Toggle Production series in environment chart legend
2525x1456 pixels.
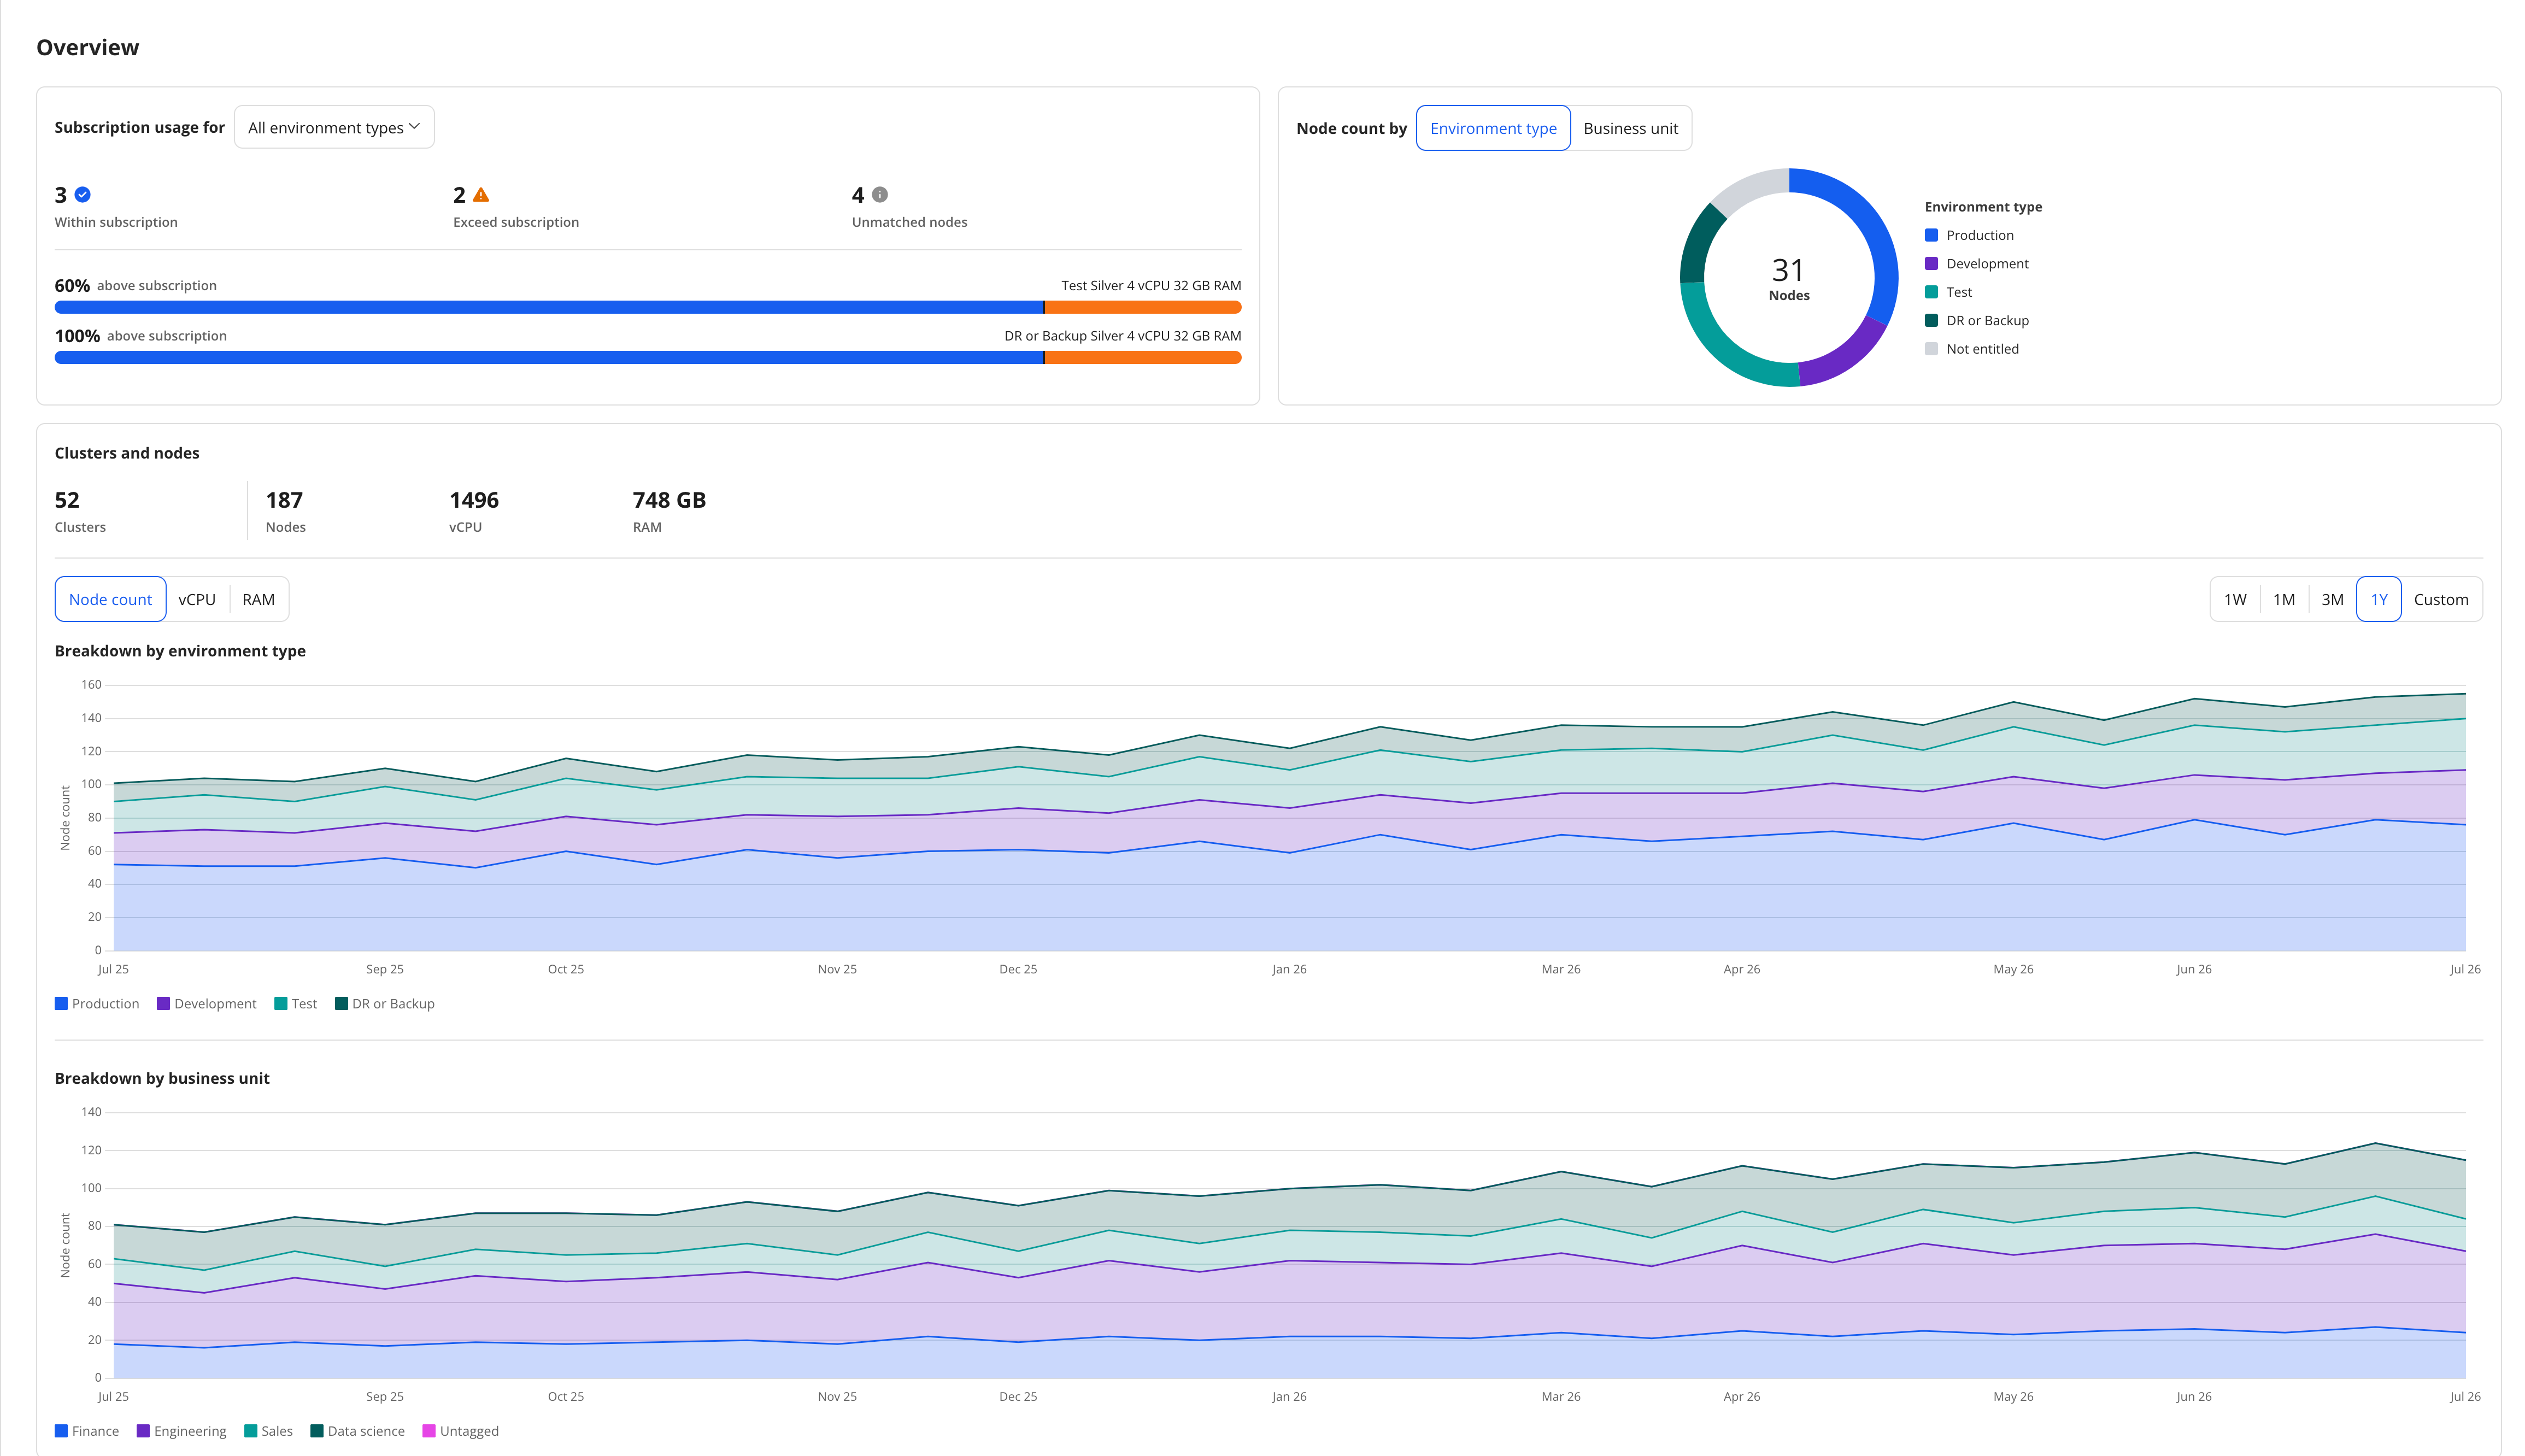click(97, 1004)
